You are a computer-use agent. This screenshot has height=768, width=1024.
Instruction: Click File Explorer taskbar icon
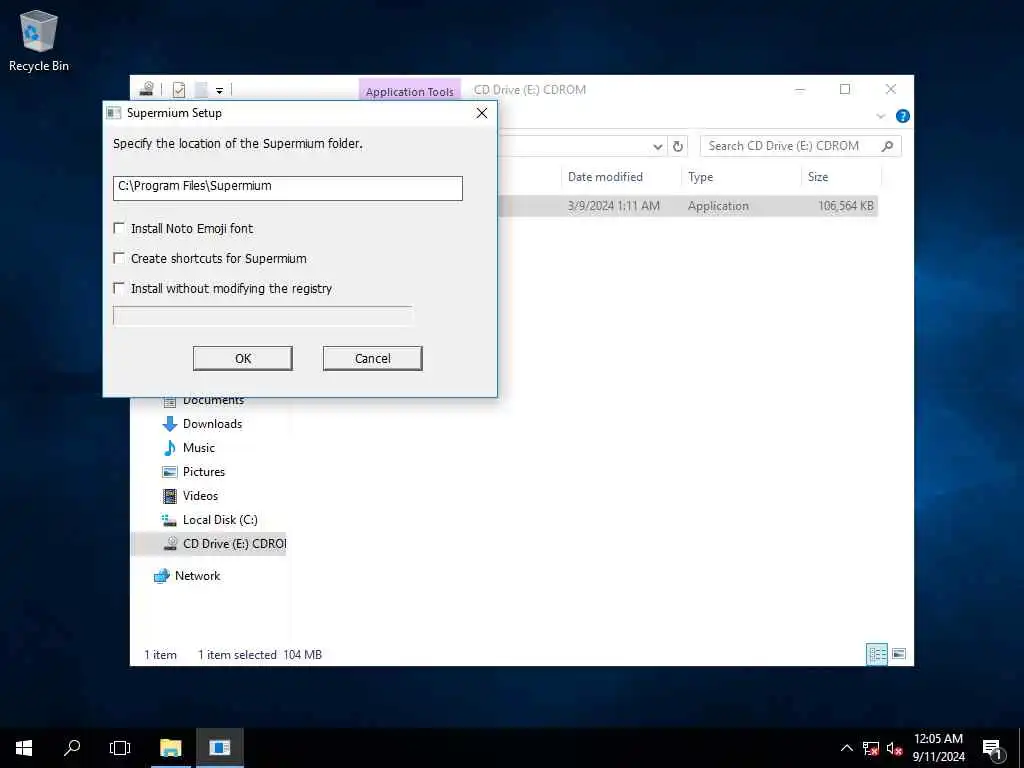[170, 748]
